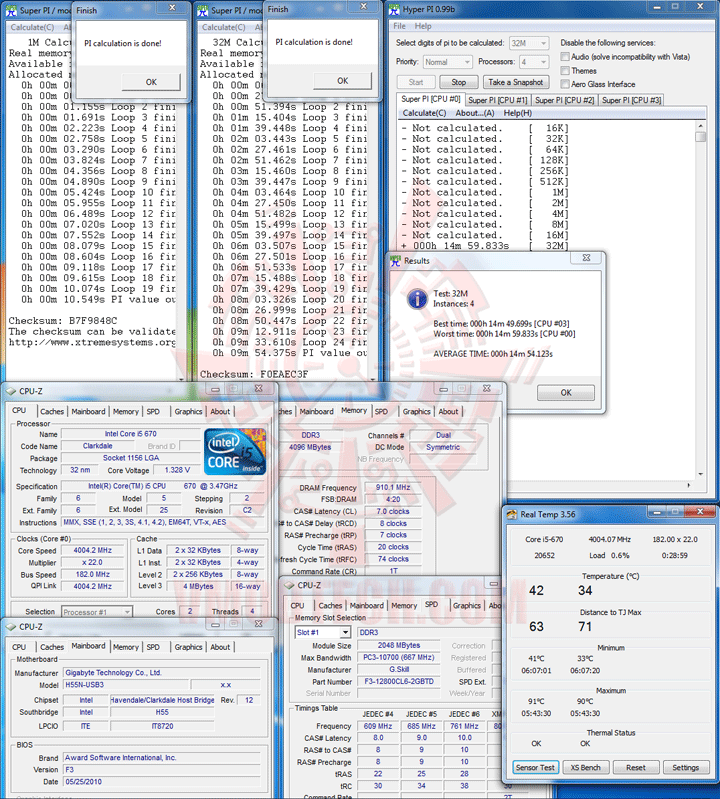Open the Priority Normal dropdown

[x=447, y=62]
